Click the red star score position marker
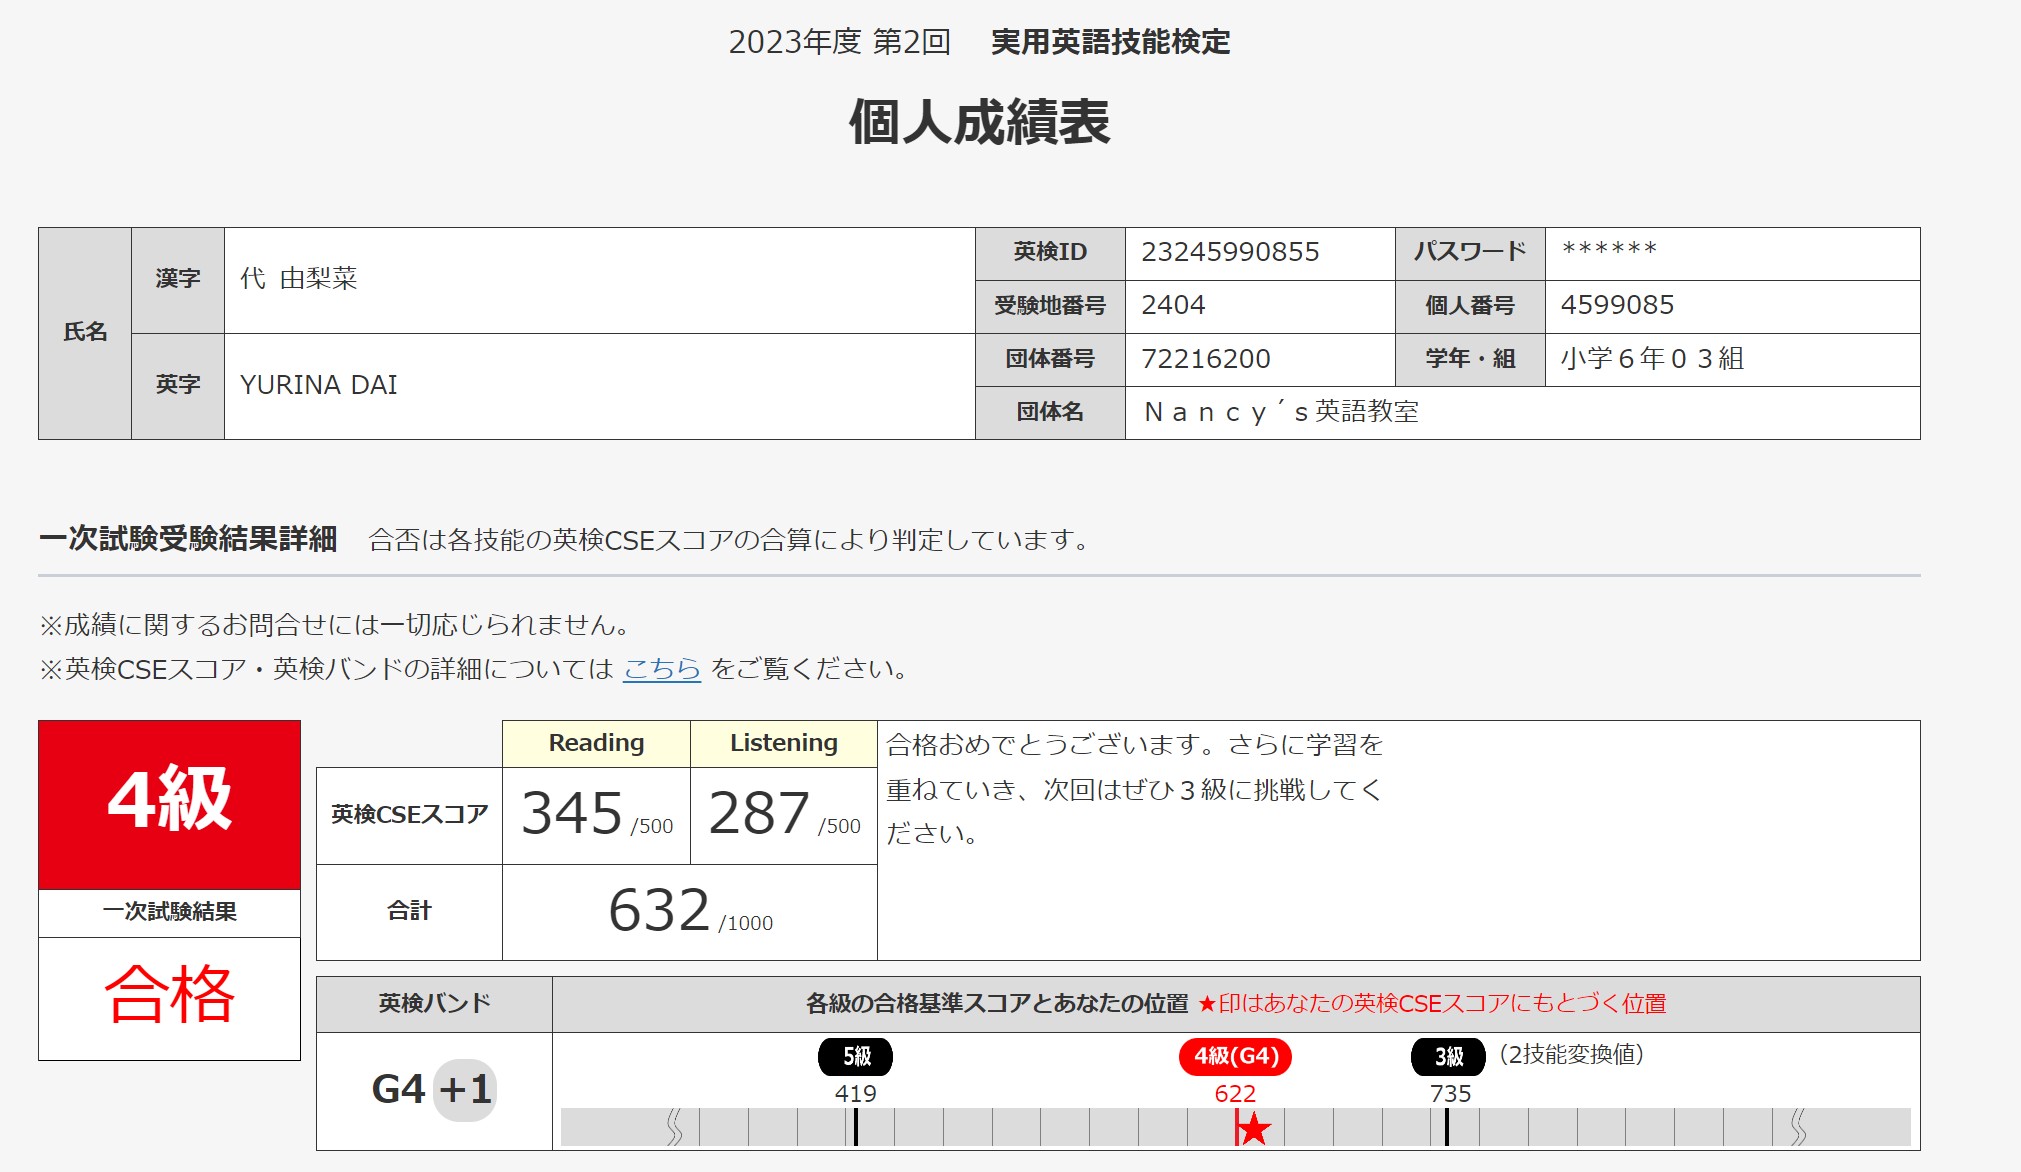The image size is (2021, 1172). 1253,1129
